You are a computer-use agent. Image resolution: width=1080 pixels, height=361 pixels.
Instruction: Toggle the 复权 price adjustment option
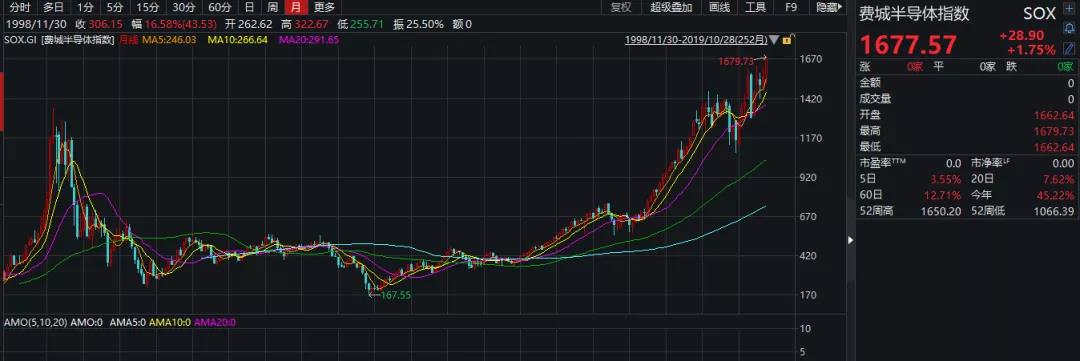[621, 8]
